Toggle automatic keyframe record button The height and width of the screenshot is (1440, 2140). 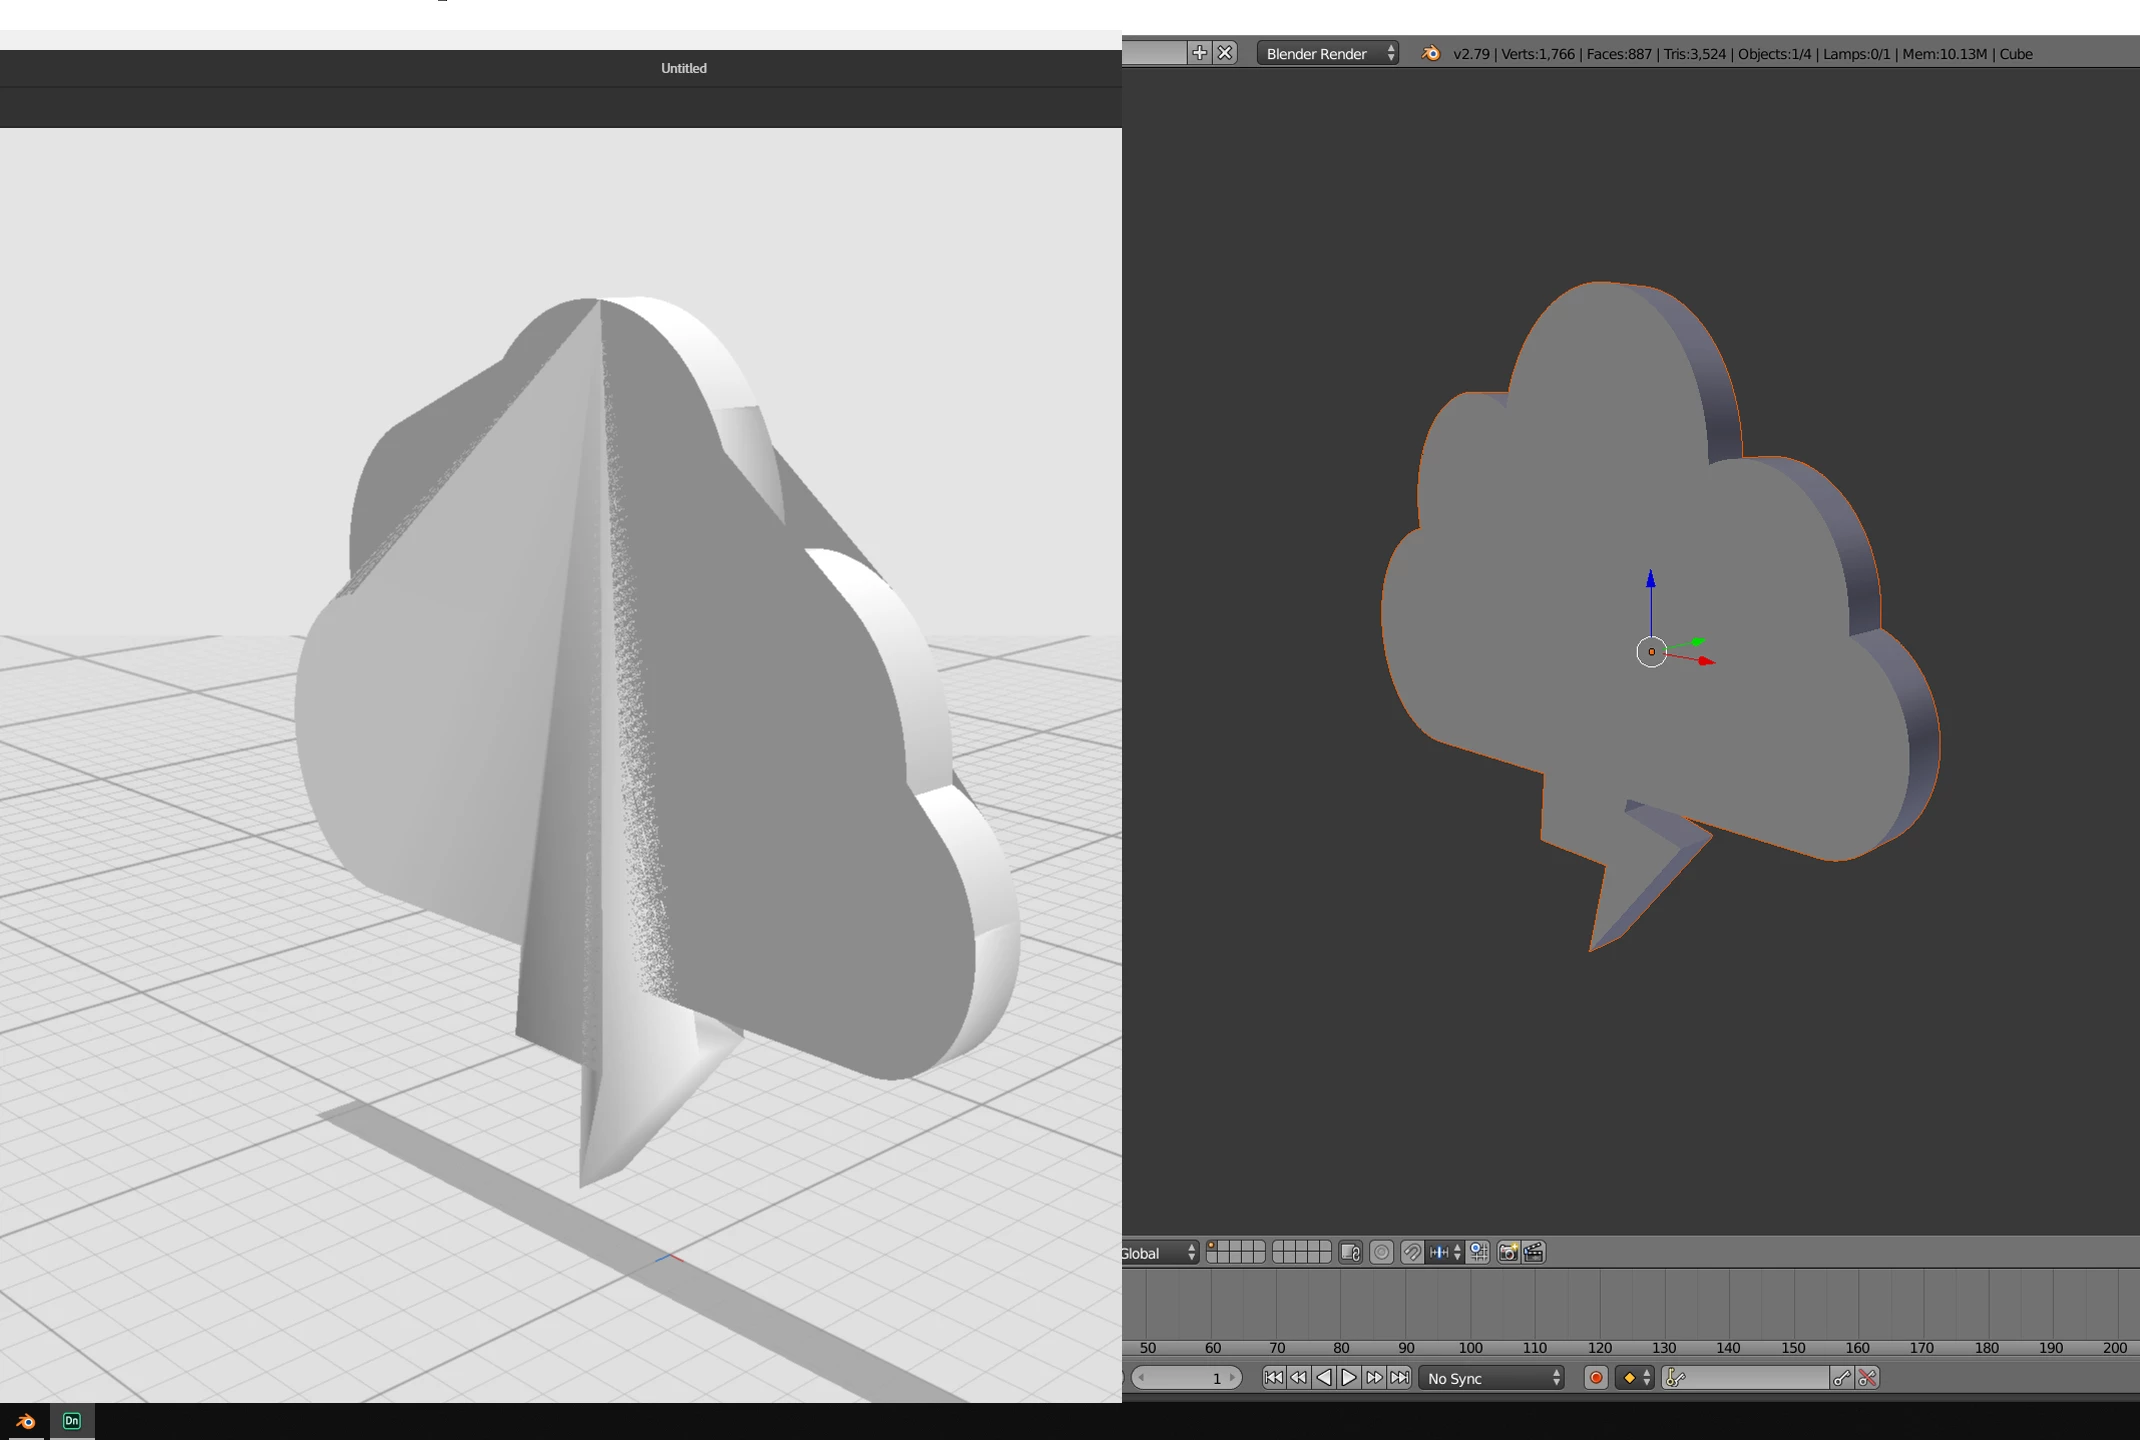1596,1378
